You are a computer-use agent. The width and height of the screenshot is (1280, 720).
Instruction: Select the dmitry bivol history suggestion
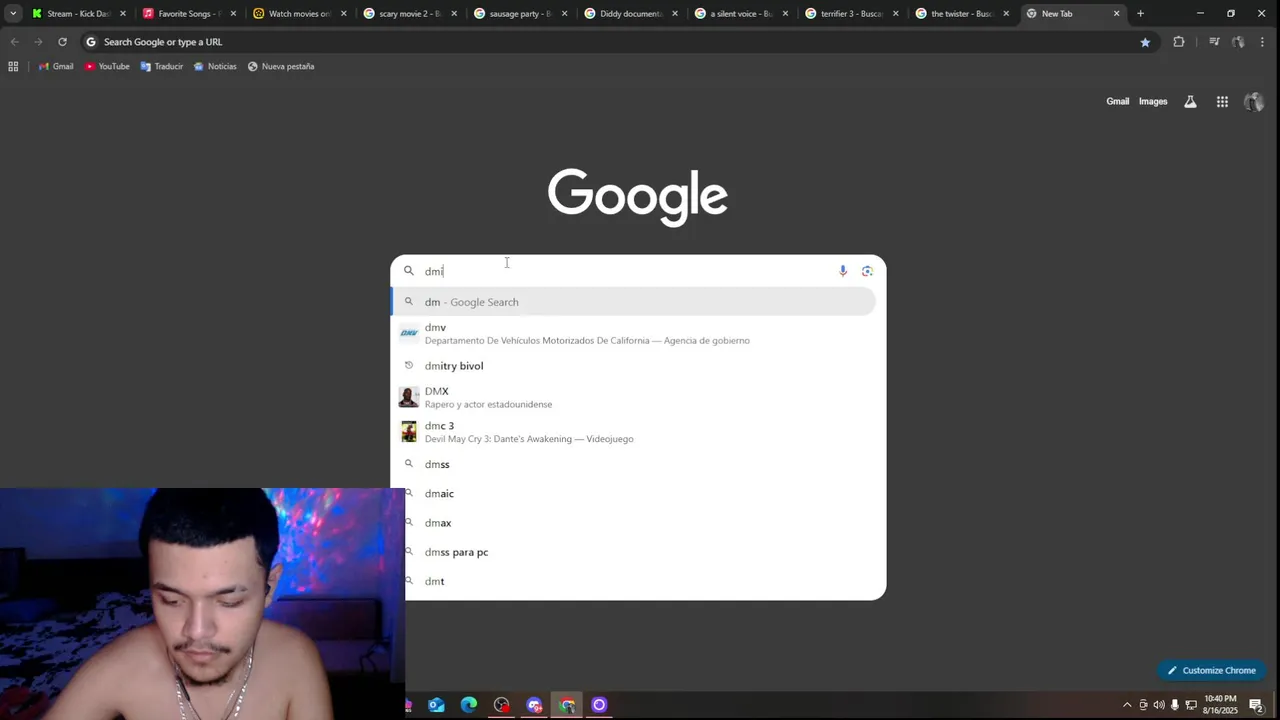(633, 366)
